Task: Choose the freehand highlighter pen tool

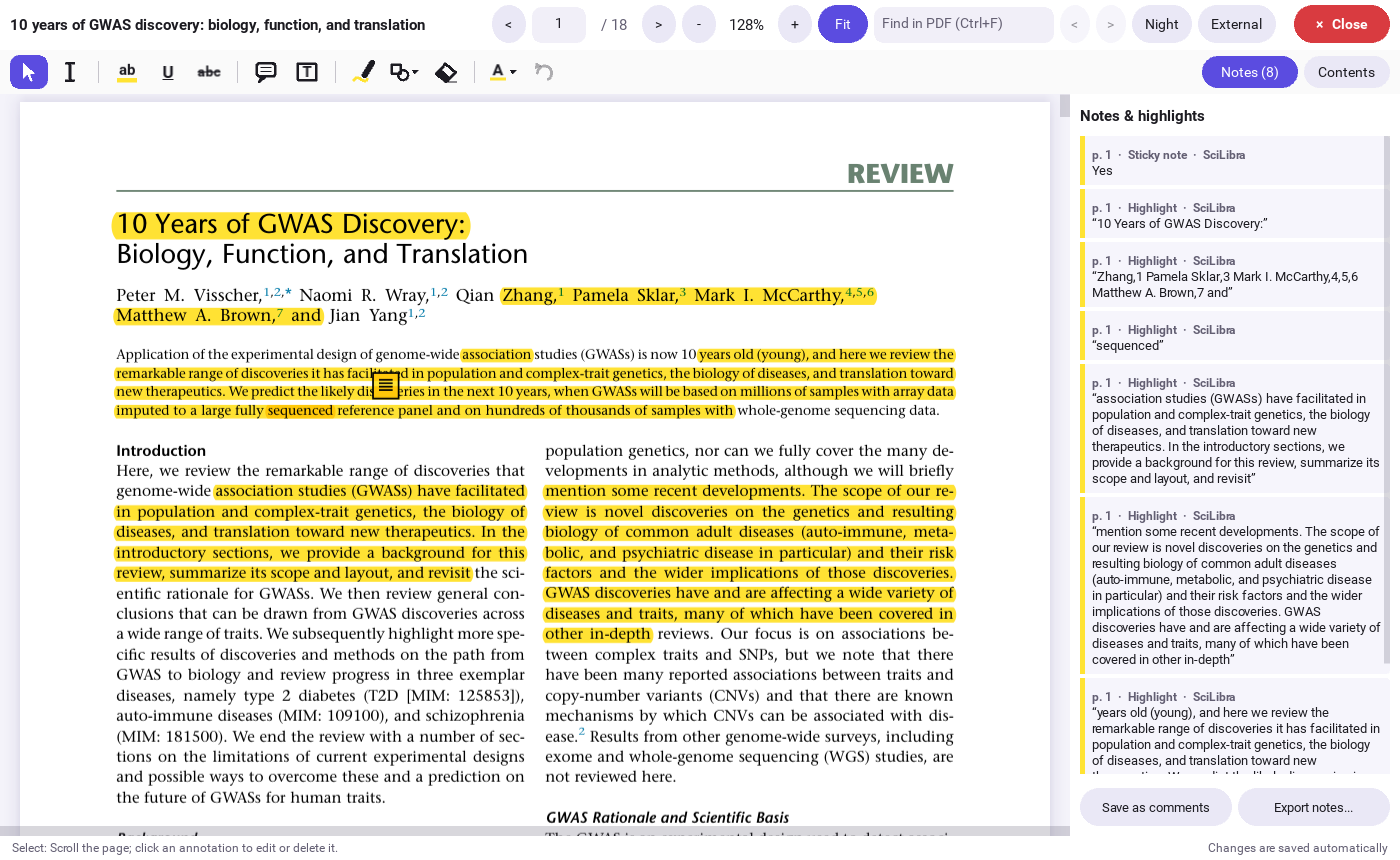Action: click(363, 72)
